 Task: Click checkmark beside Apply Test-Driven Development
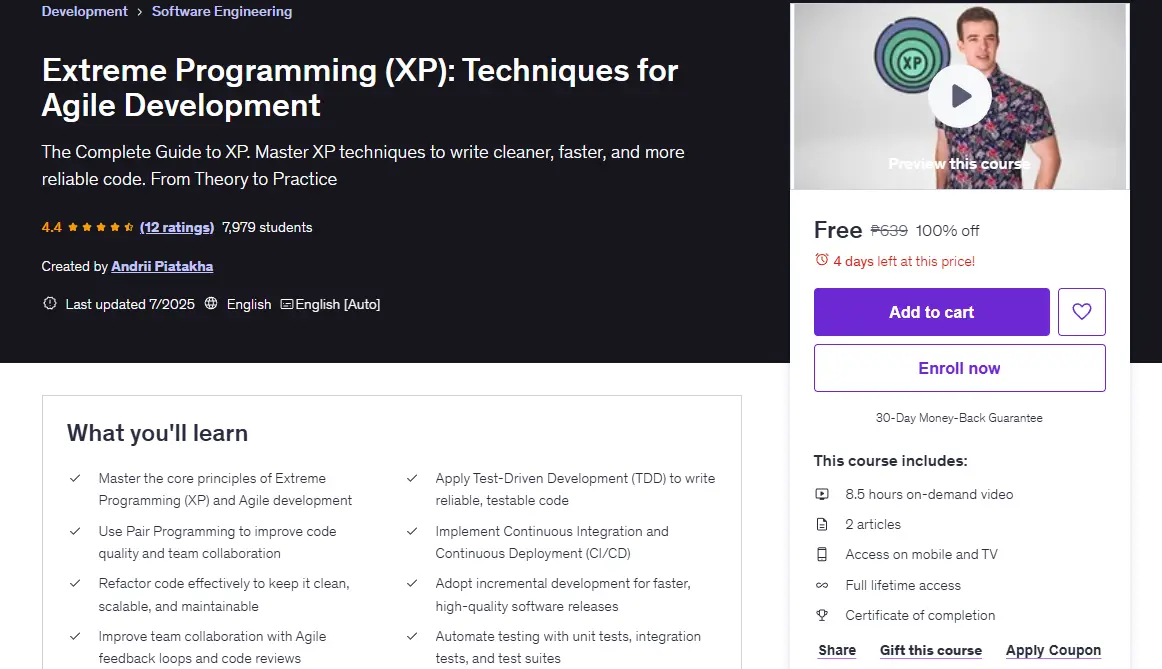[412, 479]
